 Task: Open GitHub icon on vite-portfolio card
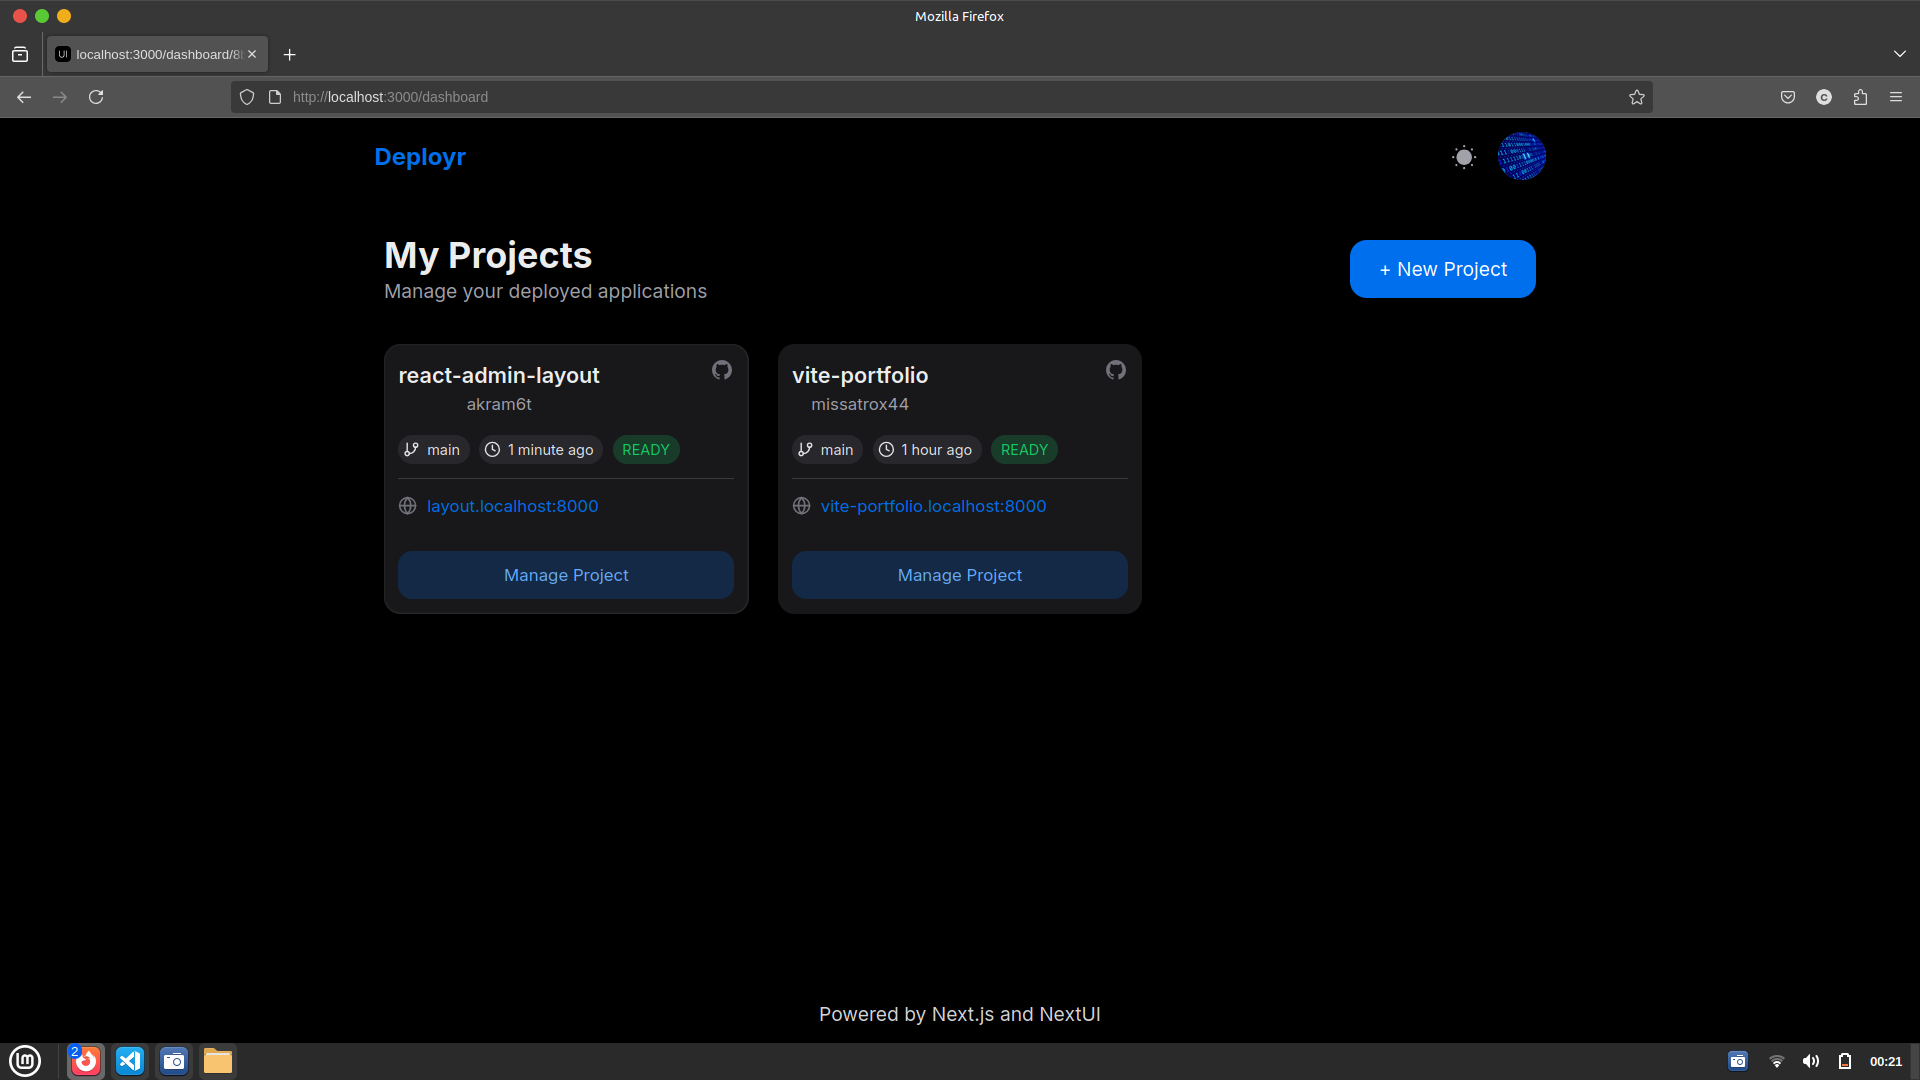(1115, 370)
